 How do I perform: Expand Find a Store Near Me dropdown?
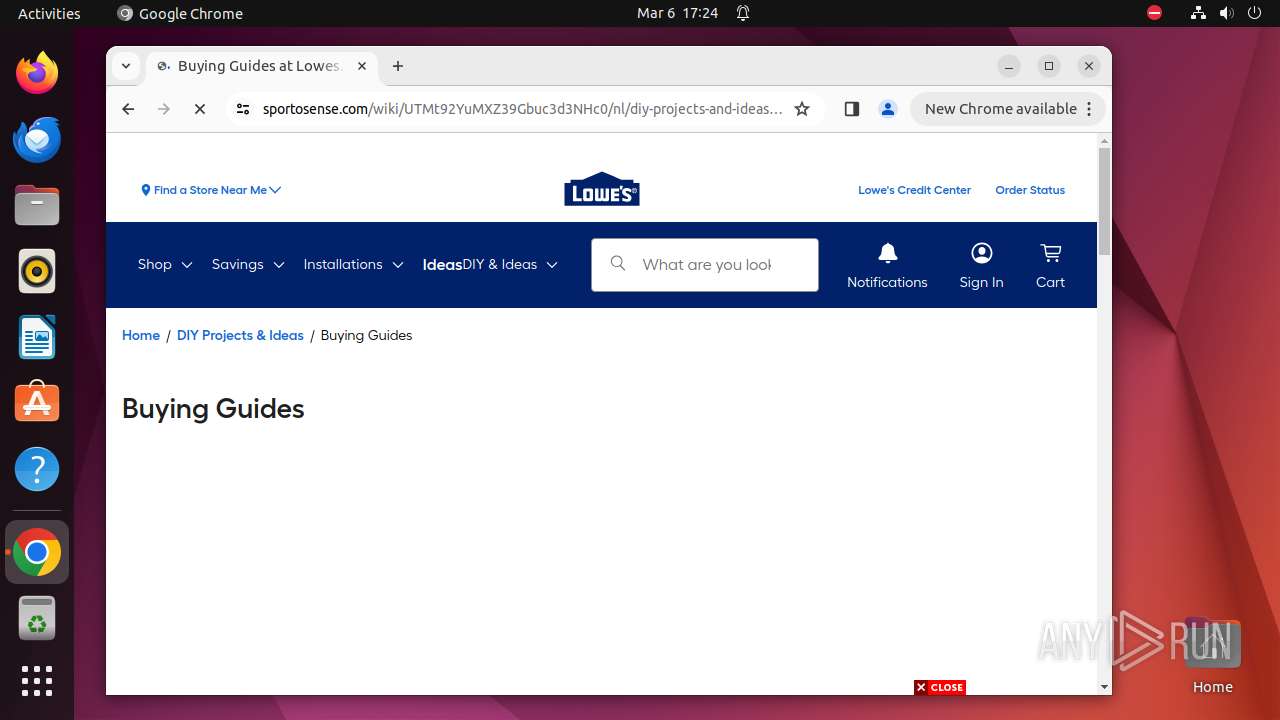[211, 190]
